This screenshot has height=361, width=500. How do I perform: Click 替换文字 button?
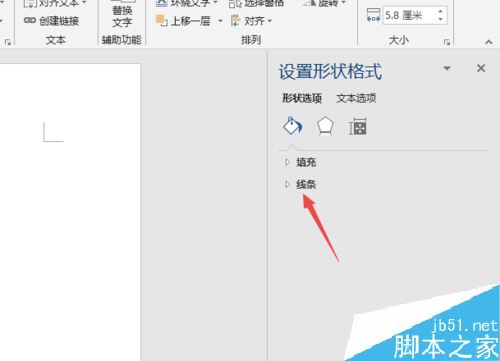pos(122,16)
